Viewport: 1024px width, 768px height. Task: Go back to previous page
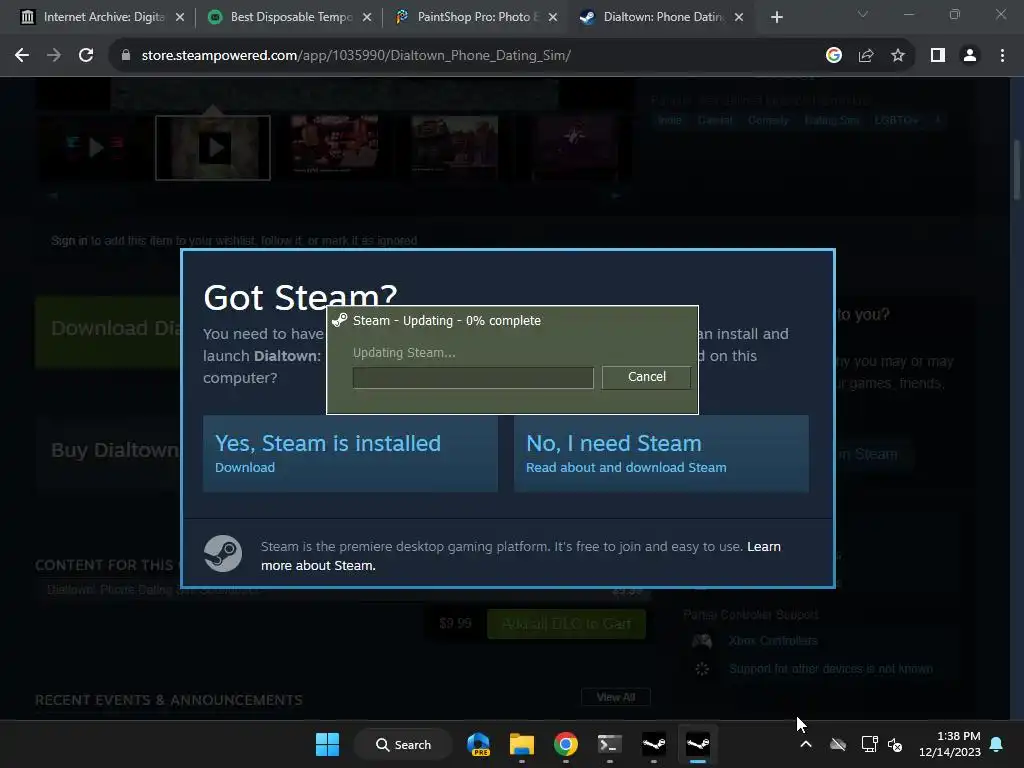(22, 56)
